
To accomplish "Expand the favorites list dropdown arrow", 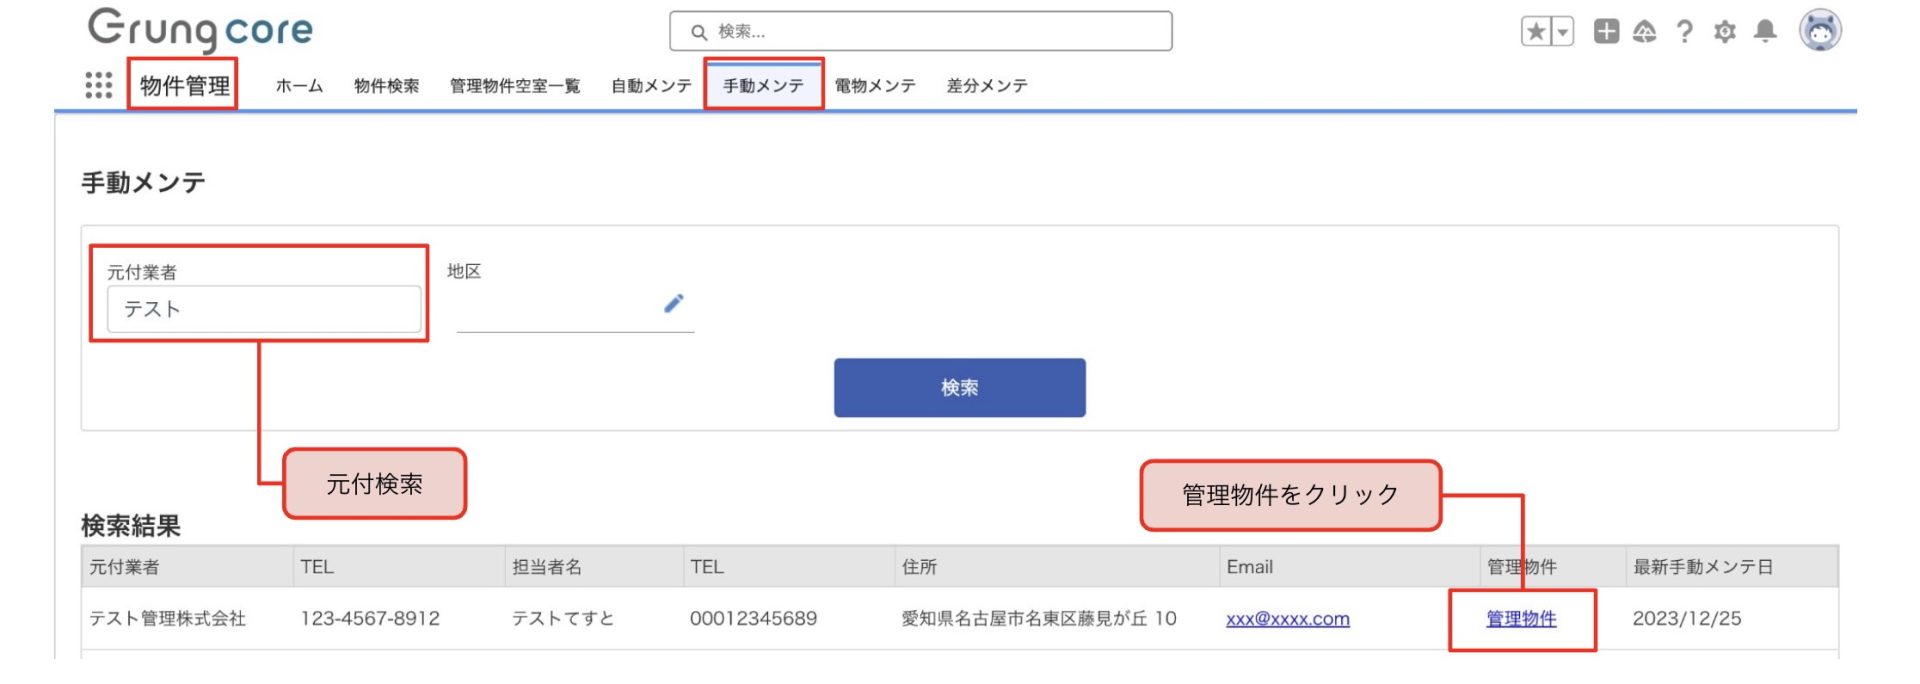I will click(x=1562, y=32).
